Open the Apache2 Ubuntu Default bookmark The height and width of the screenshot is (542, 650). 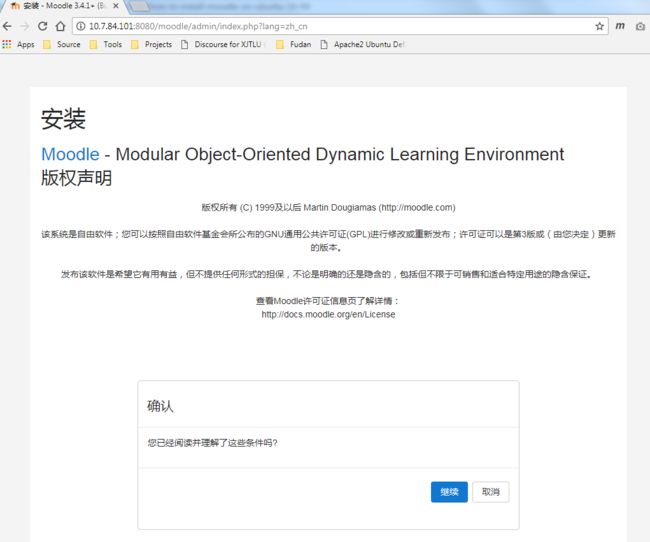pyautogui.click(x=362, y=44)
